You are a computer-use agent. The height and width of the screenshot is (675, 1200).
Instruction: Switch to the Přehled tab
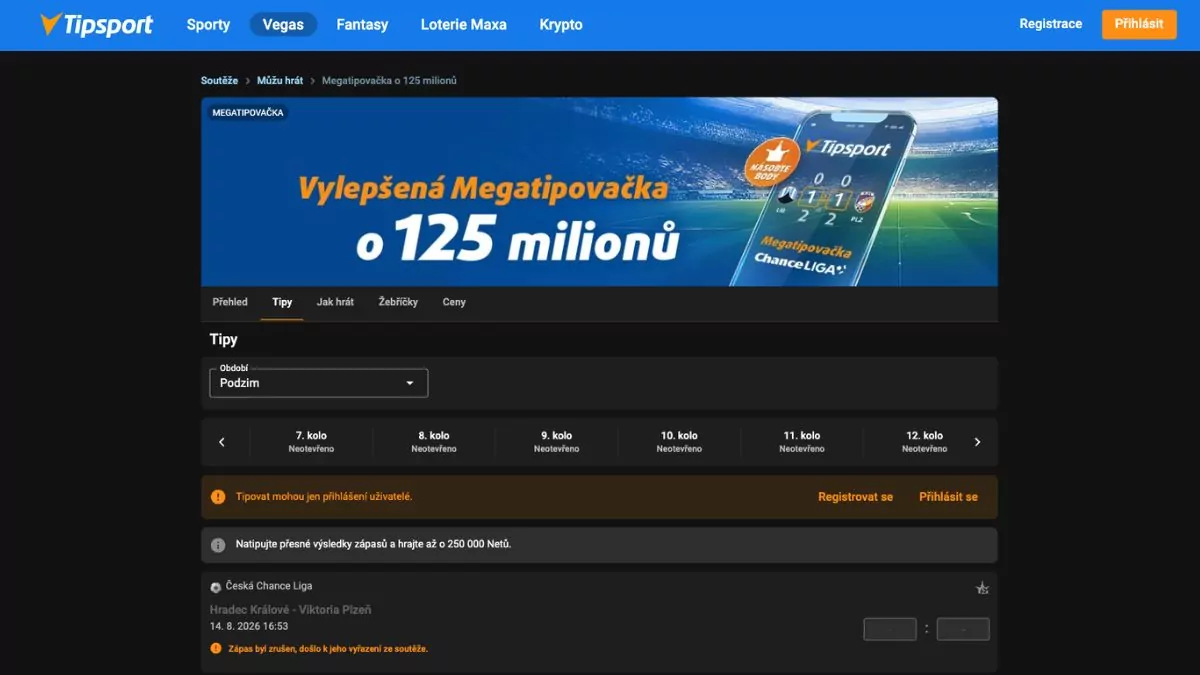[230, 302]
